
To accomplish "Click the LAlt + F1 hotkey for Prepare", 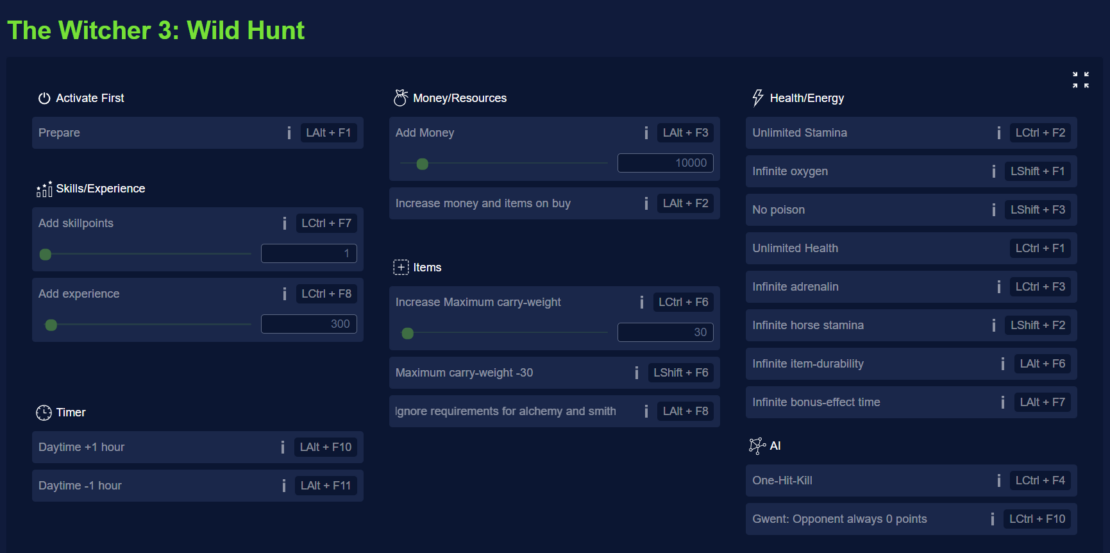I will pyautogui.click(x=329, y=133).
